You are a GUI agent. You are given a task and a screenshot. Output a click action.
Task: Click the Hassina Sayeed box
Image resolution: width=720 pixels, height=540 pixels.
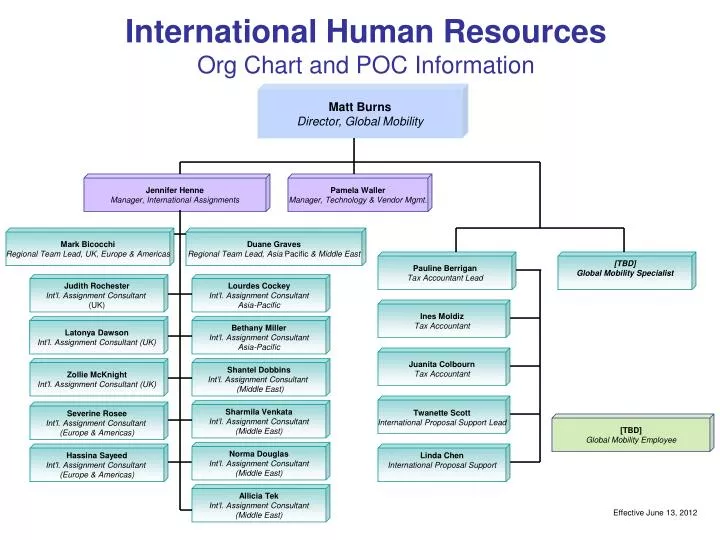coord(99,463)
